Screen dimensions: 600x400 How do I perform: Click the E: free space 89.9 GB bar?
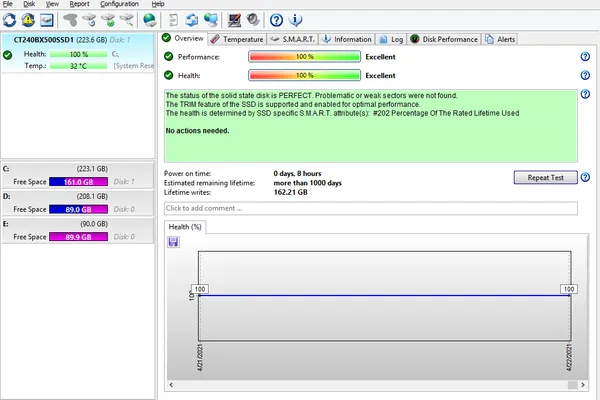pyautogui.click(x=78, y=237)
